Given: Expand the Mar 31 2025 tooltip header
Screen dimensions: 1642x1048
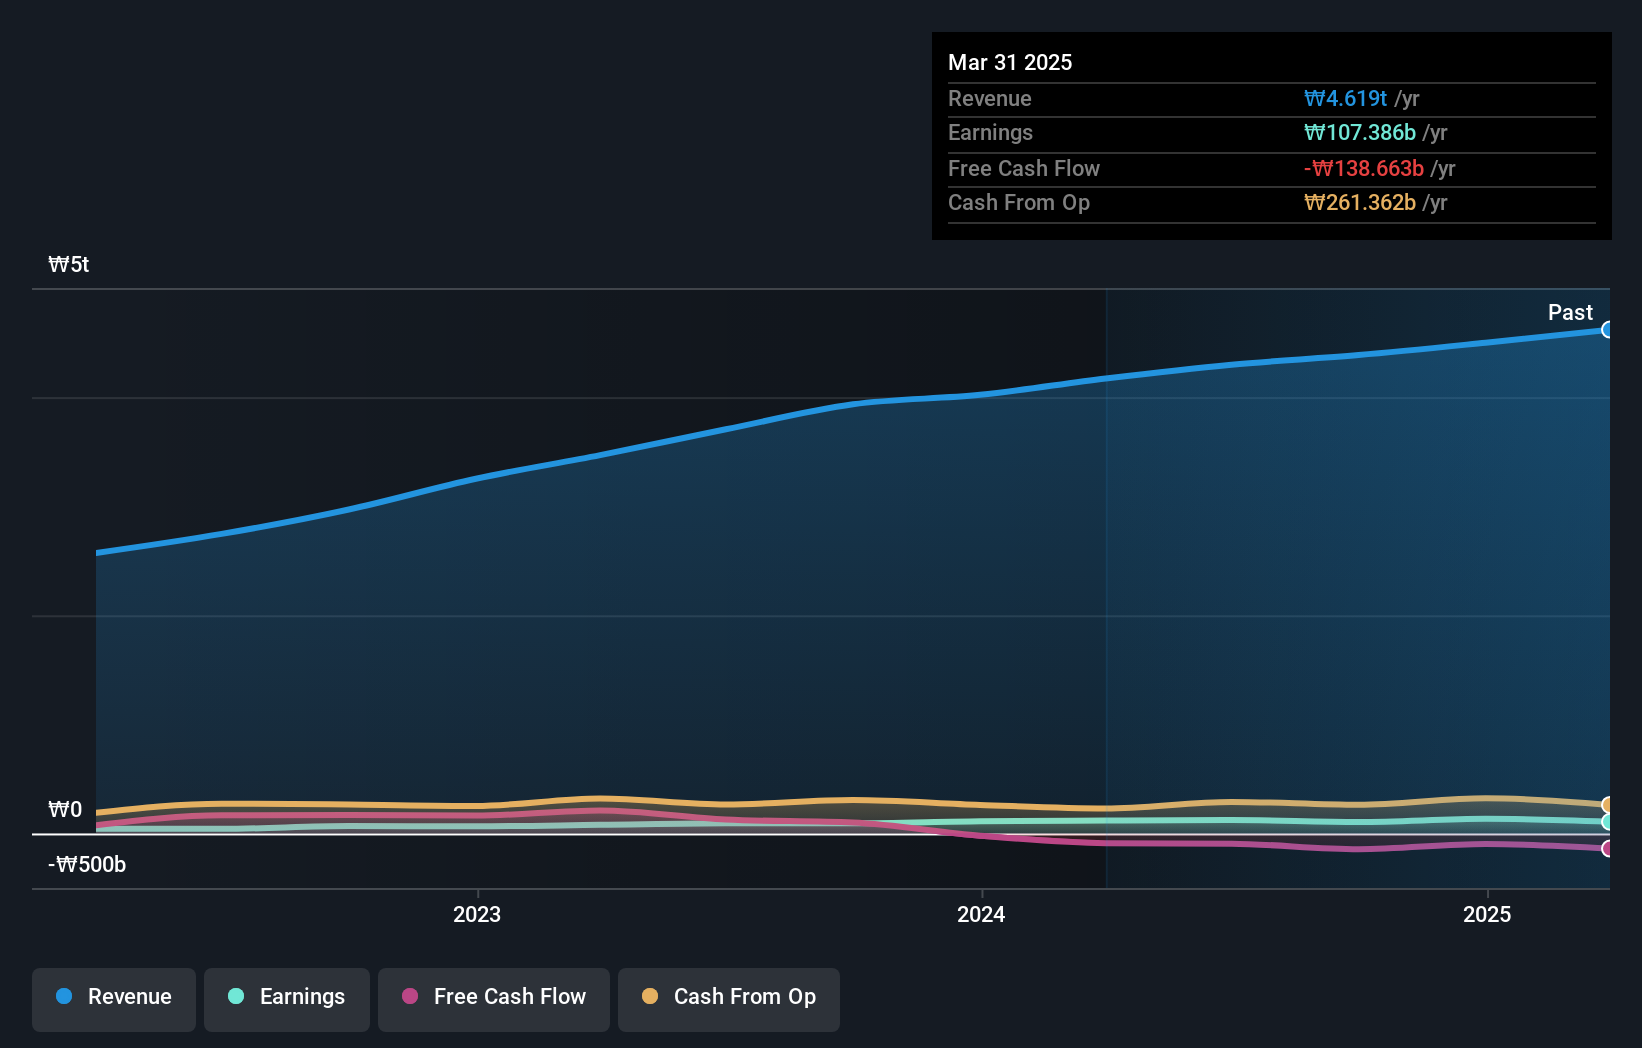Looking at the screenshot, I should click(x=1010, y=62).
